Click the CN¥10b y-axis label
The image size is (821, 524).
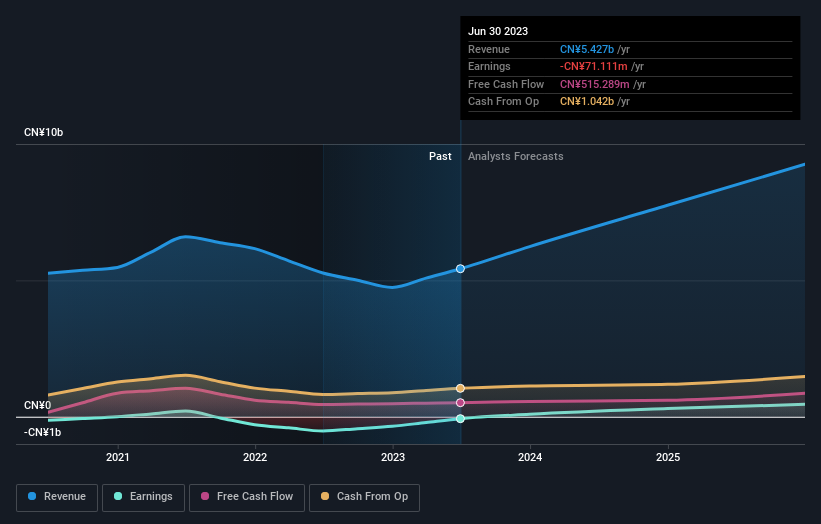point(43,132)
